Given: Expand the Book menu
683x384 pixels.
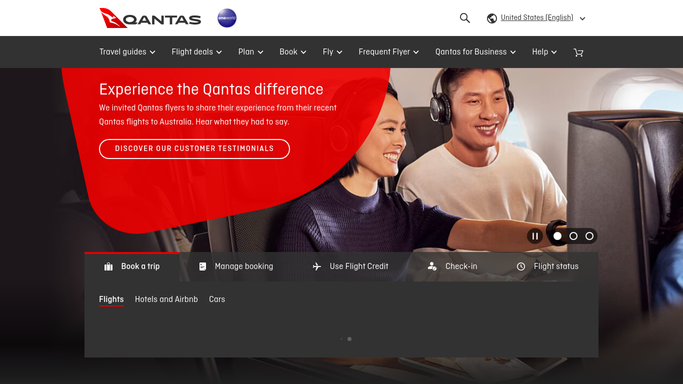Looking at the screenshot, I should click(293, 52).
